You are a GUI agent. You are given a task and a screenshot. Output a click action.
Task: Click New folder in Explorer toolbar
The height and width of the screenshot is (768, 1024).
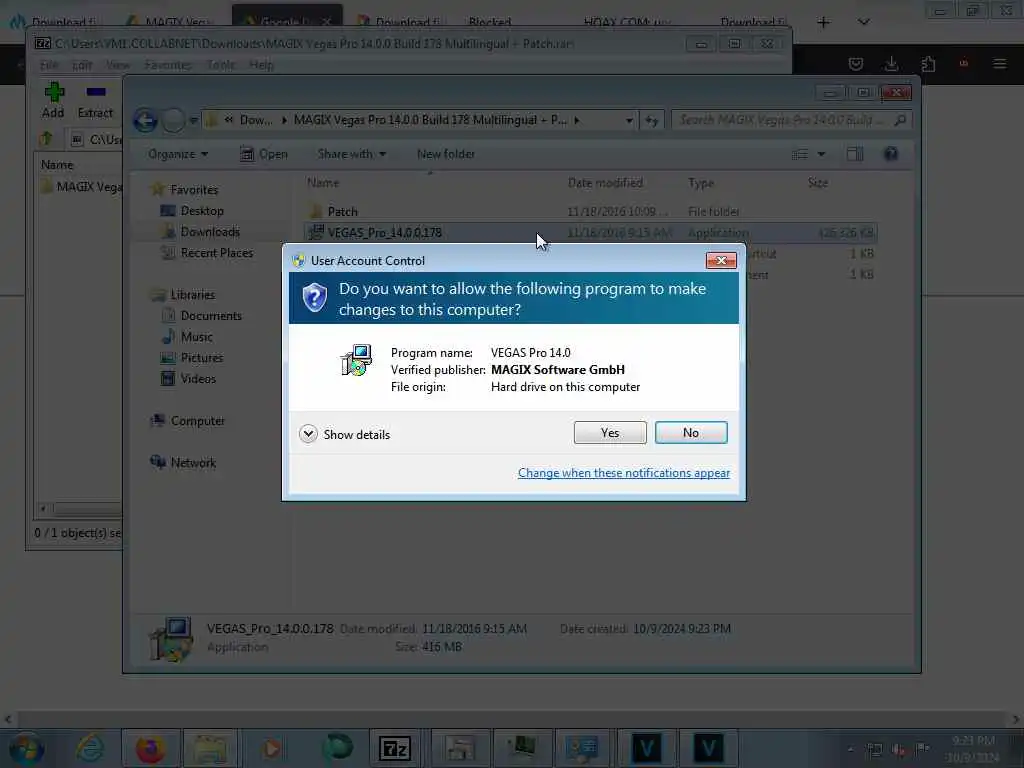(x=446, y=154)
